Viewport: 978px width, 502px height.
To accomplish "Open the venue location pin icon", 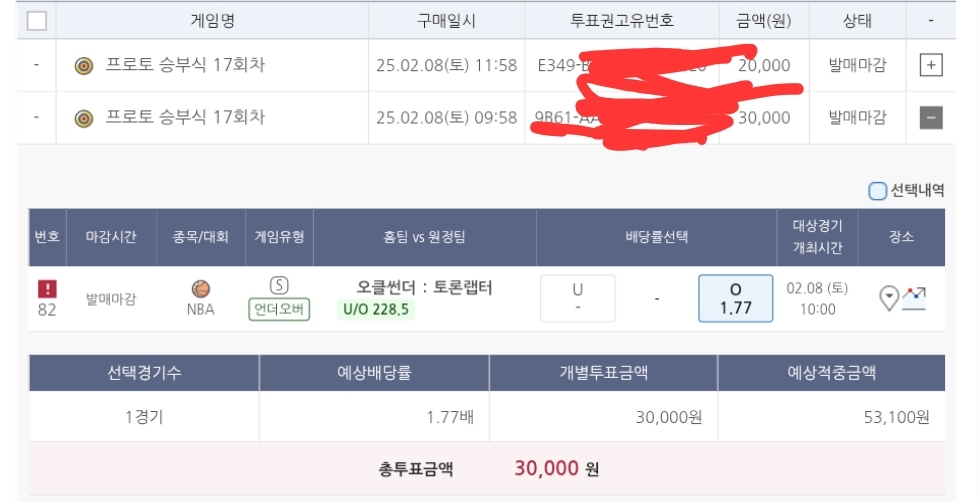I will click(x=889, y=298).
